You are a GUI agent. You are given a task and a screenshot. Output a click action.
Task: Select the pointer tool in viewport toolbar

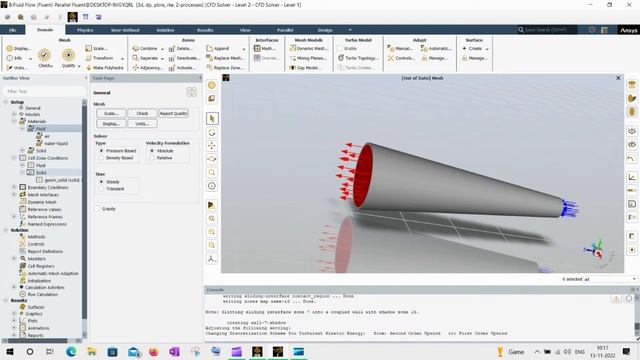tap(211, 118)
